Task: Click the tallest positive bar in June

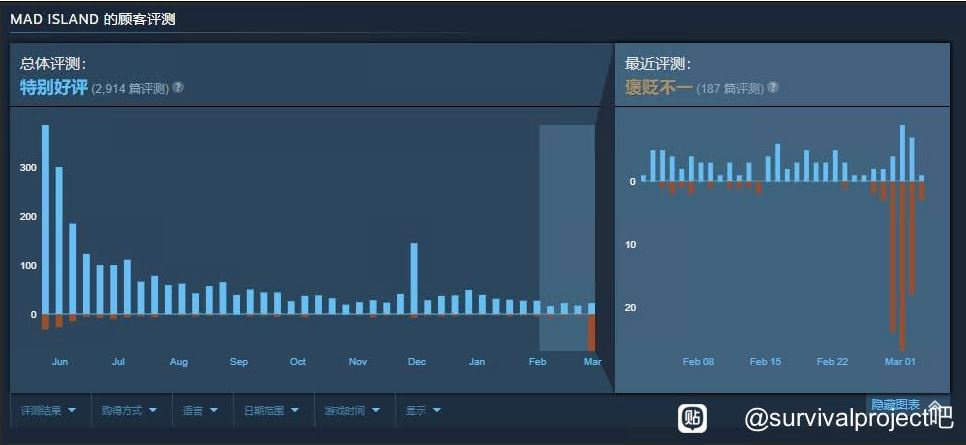Action: [x=45, y=220]
